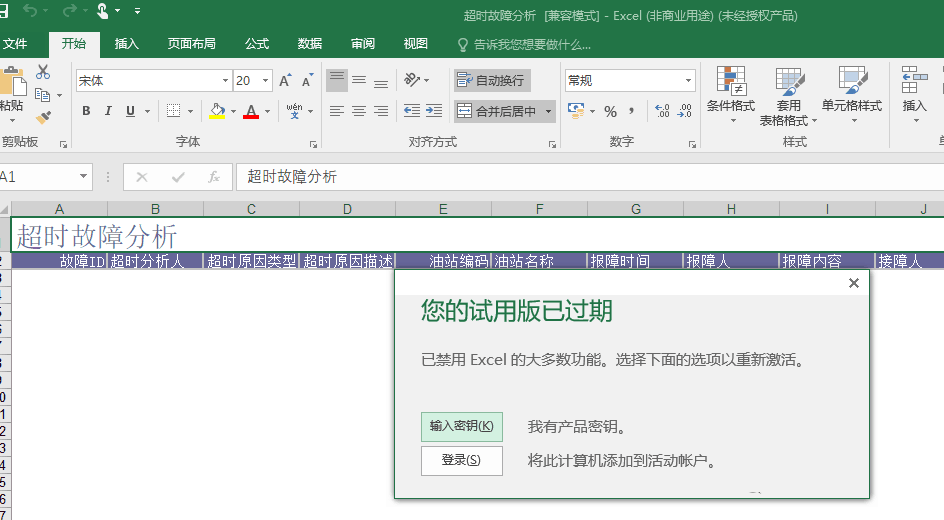This screenshot has width=944, height=520.
Task: Open number group dialog launcher
Action: coord(692,144)
